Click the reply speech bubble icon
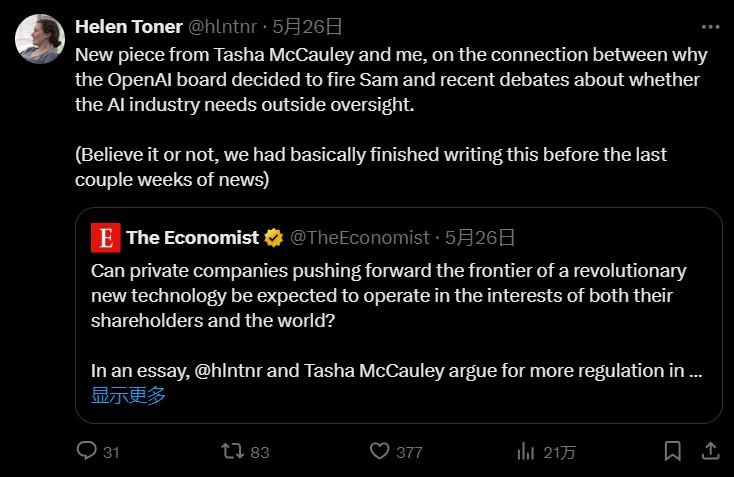Image resolution: width=734 pixels, height=477 pixels. coord(87,451)
